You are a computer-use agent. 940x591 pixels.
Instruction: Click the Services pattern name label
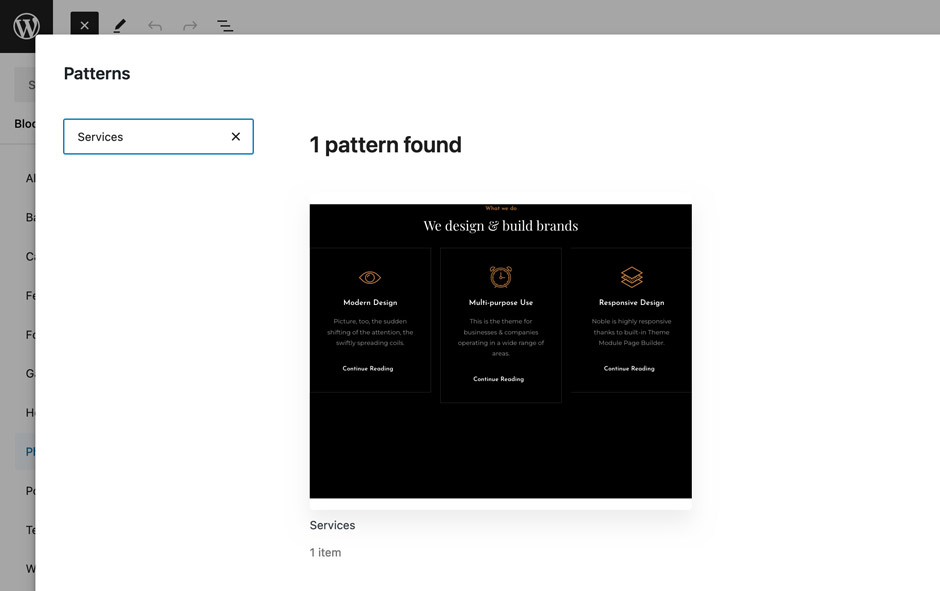[332, 525]
